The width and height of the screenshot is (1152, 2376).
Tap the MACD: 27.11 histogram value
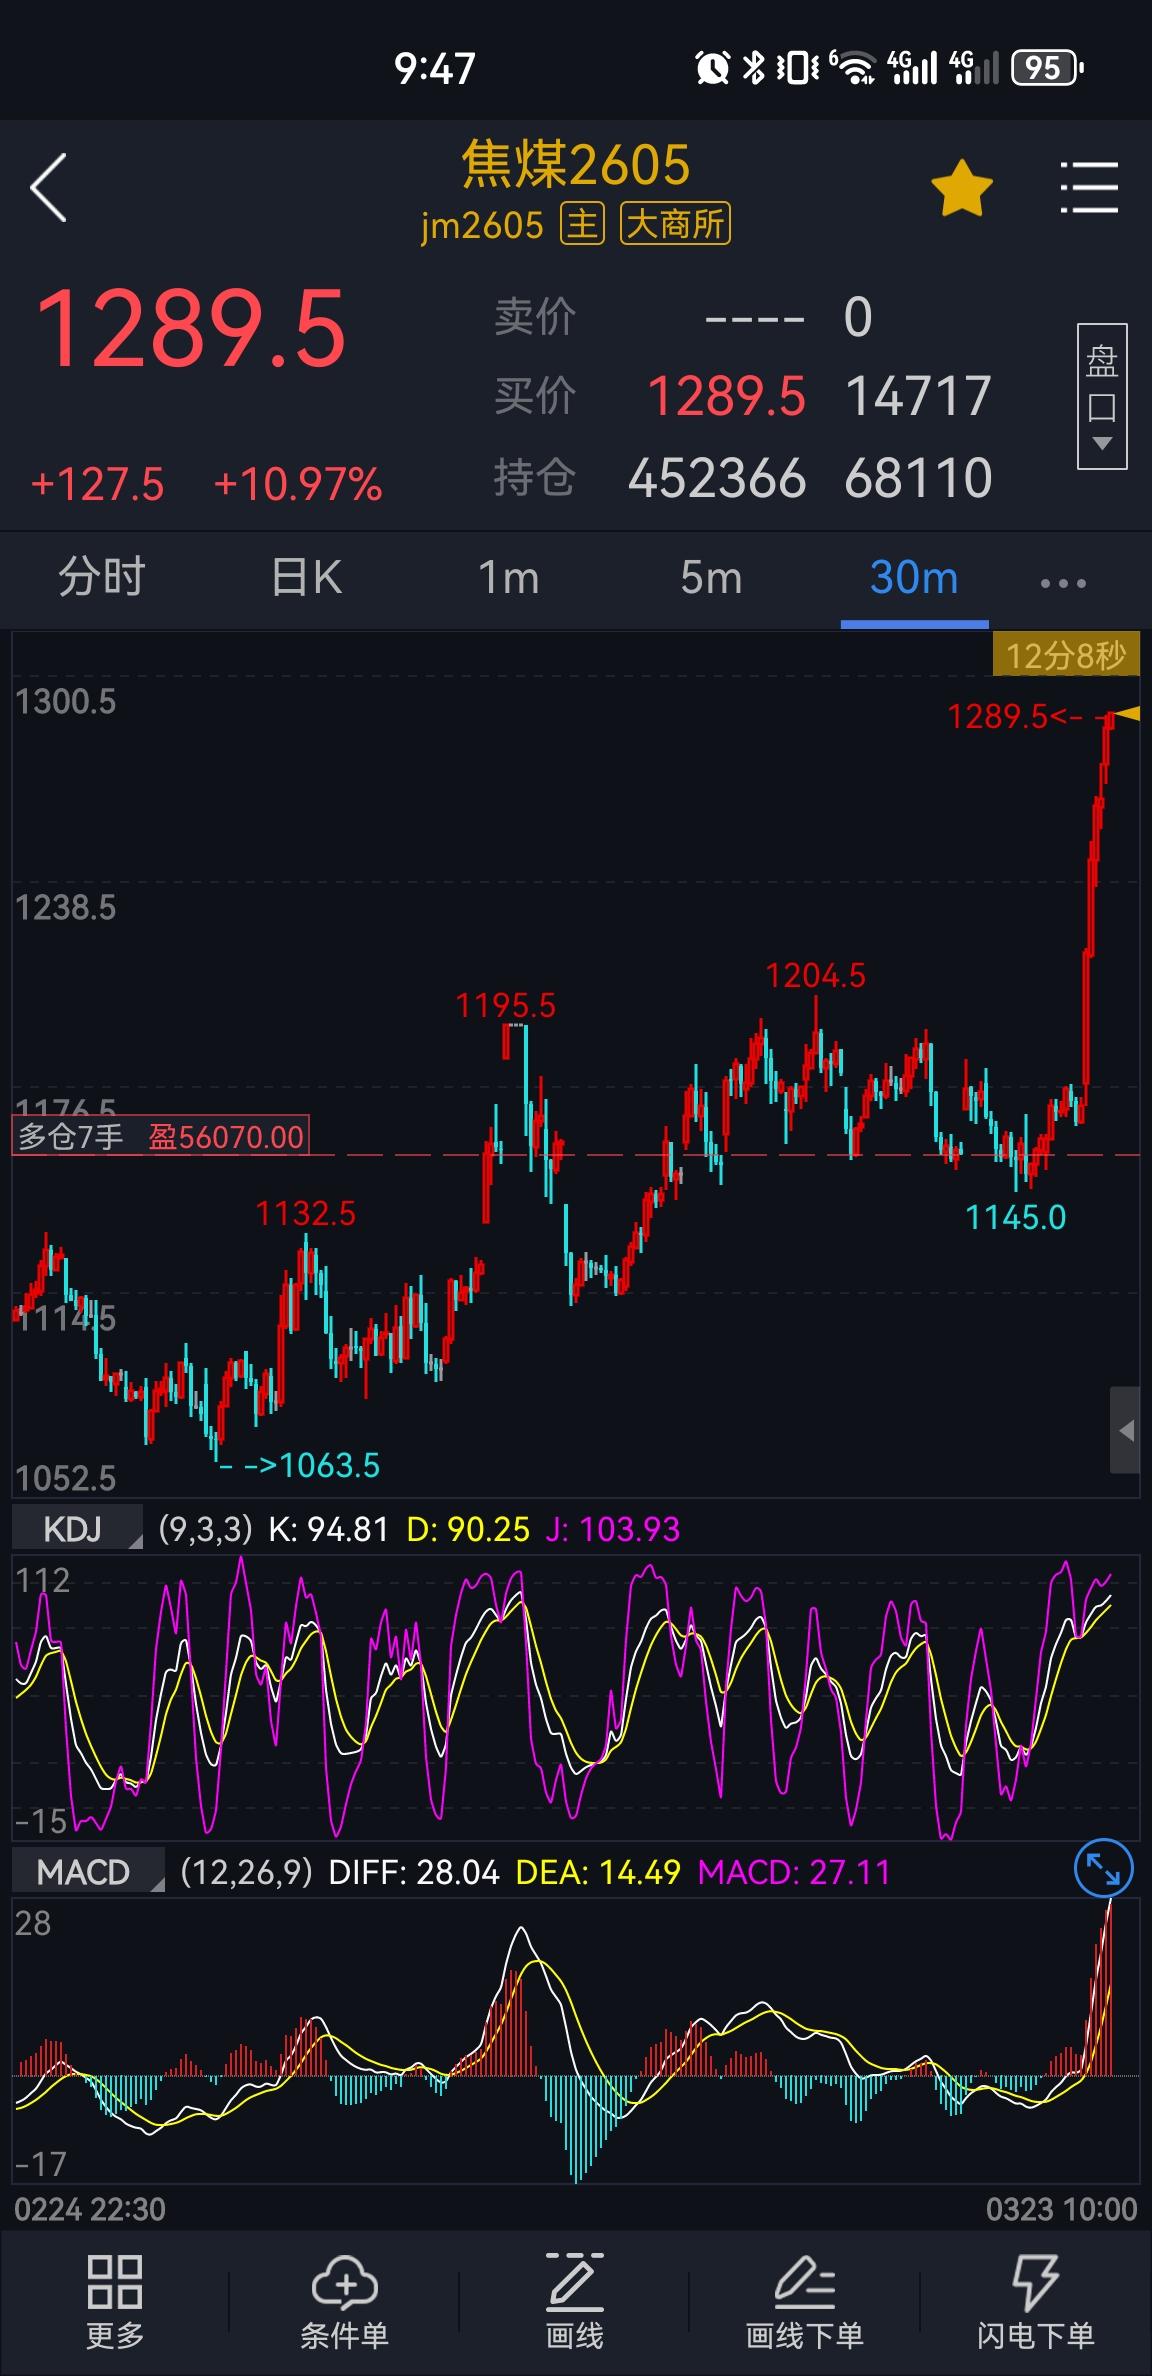(794, 1872)
